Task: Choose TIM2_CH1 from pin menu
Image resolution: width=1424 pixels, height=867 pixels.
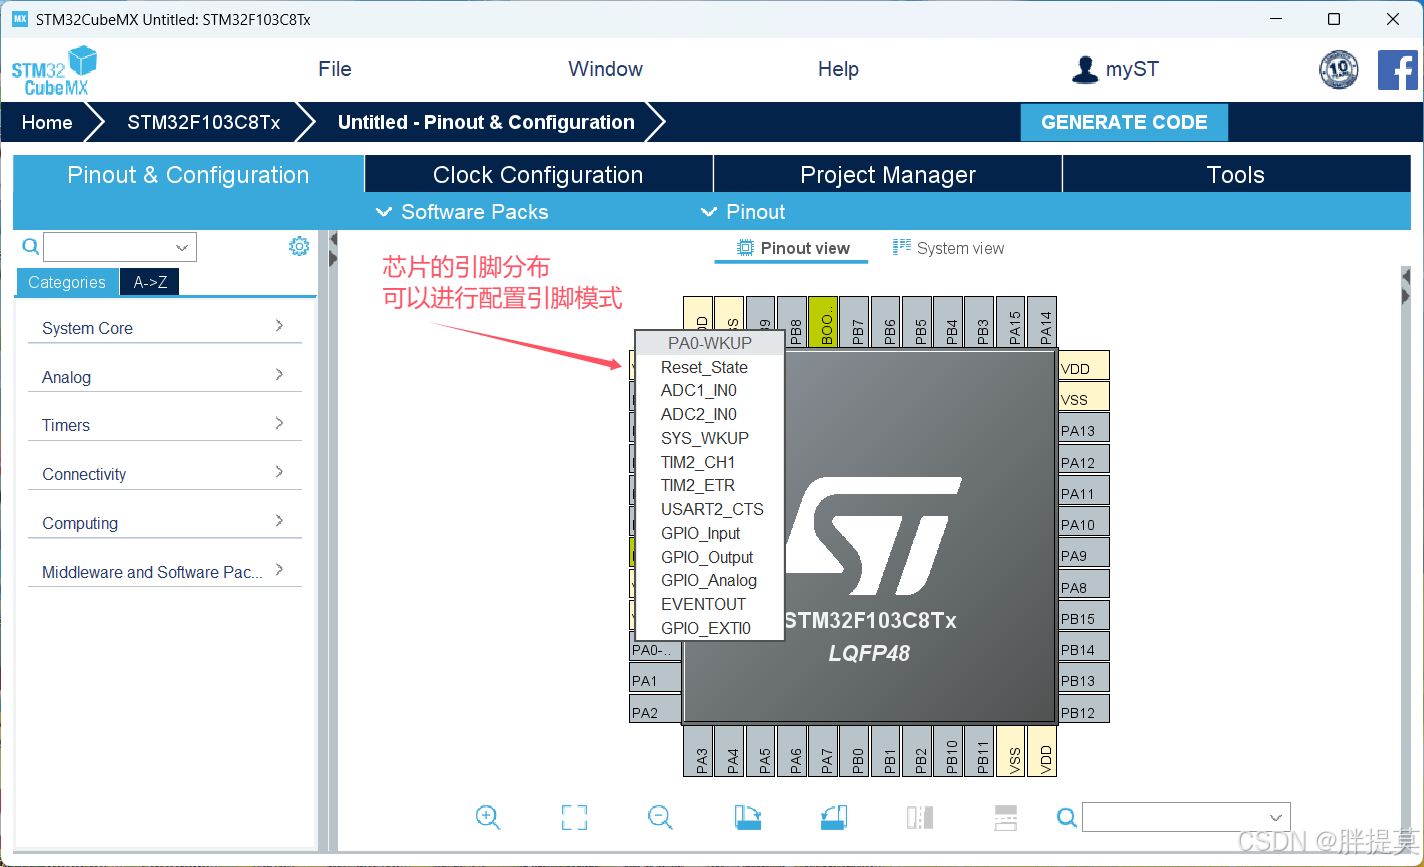Action: click(709, 462)
